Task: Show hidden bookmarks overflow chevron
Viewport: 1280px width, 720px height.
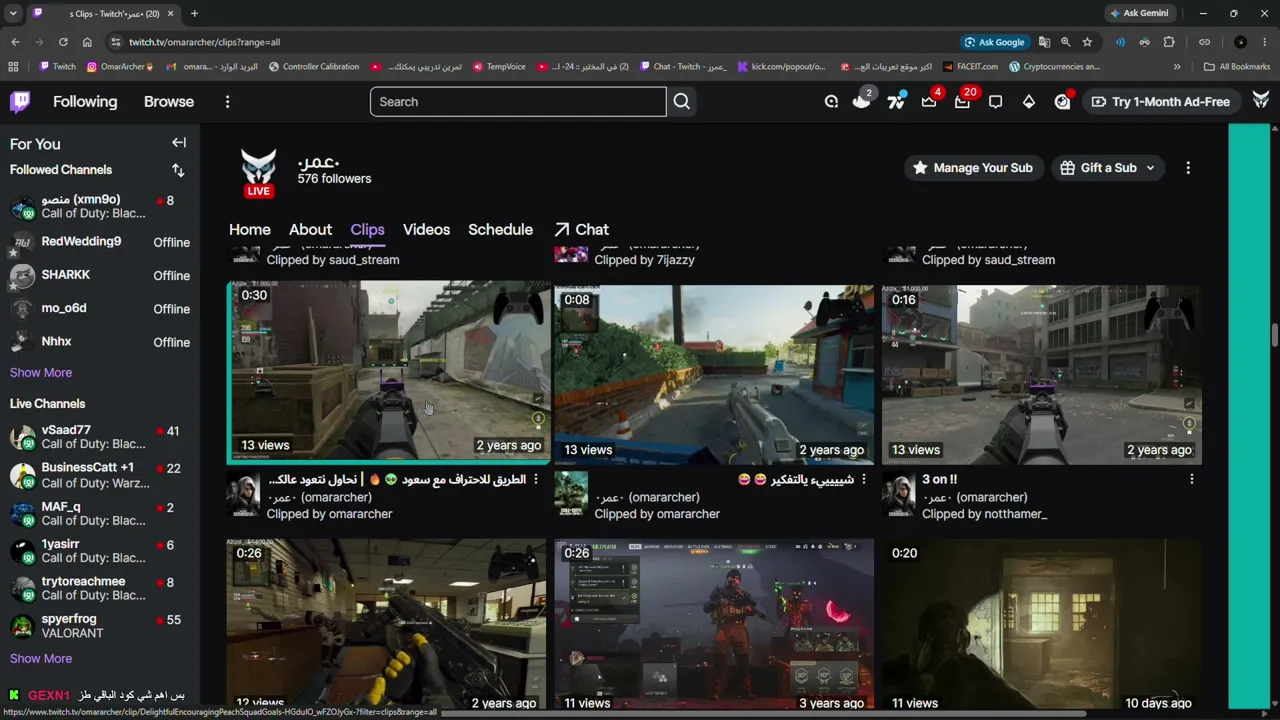Action: click(x=1177, y=67)
